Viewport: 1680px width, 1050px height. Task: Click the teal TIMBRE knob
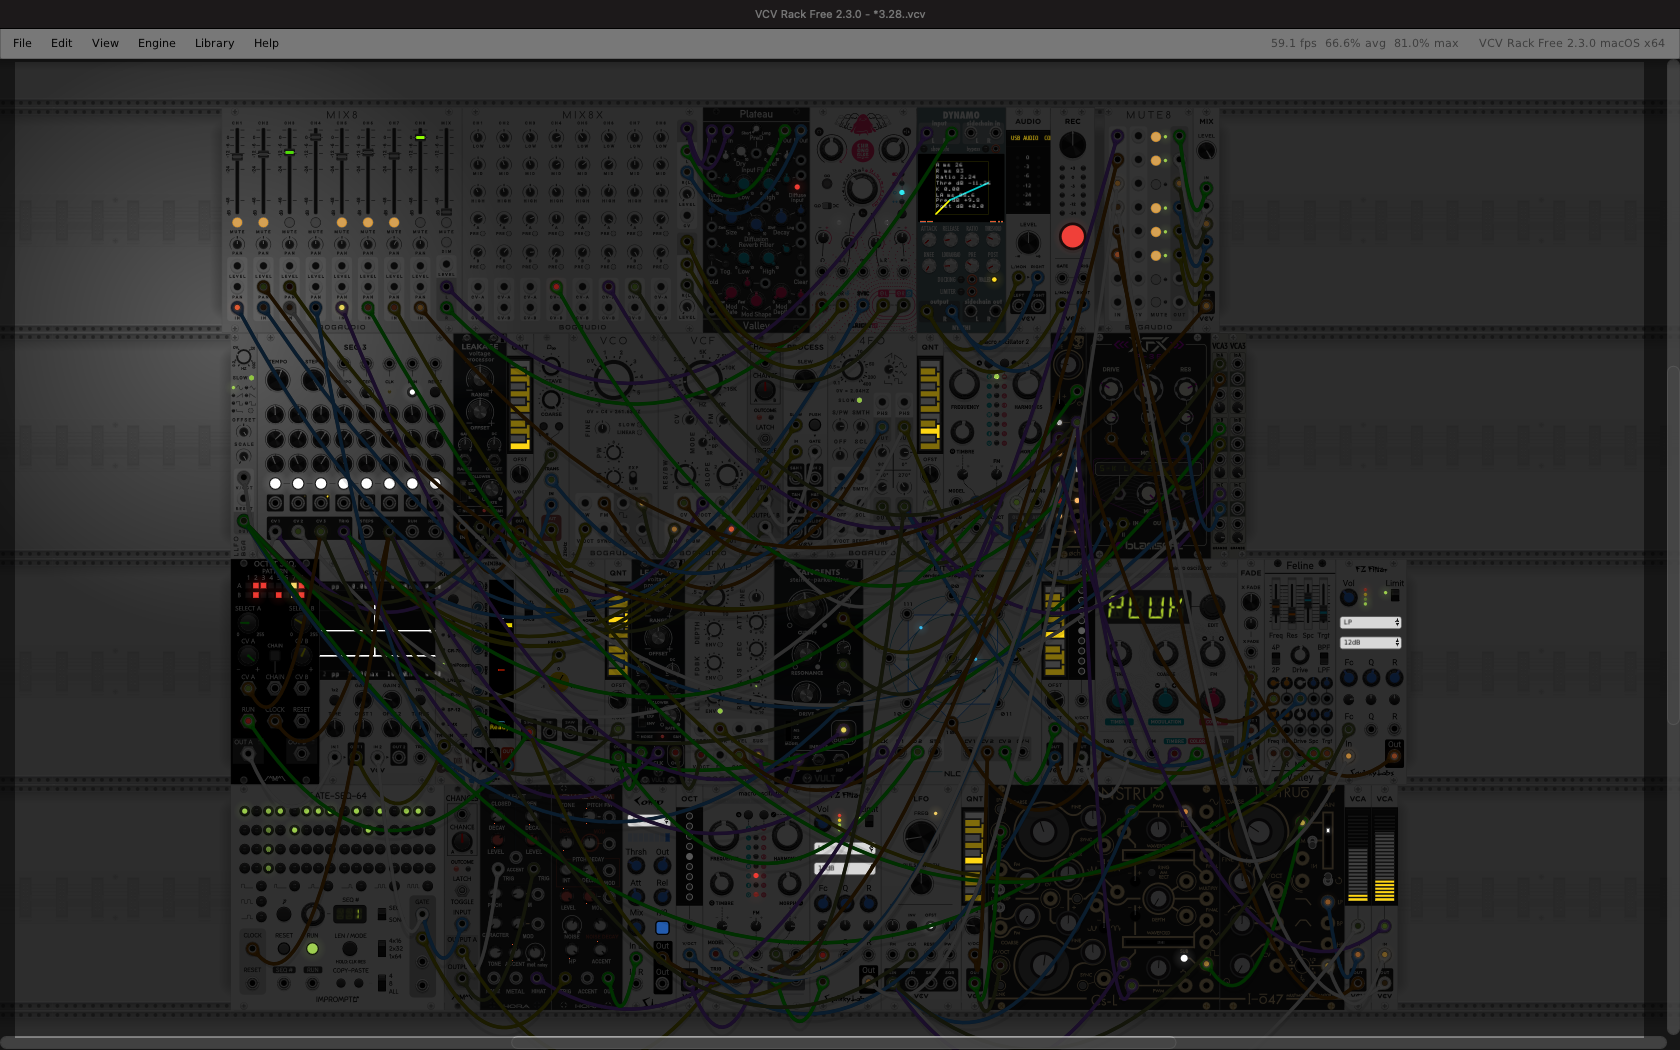pyautogui.click(x=1119, y=701)
